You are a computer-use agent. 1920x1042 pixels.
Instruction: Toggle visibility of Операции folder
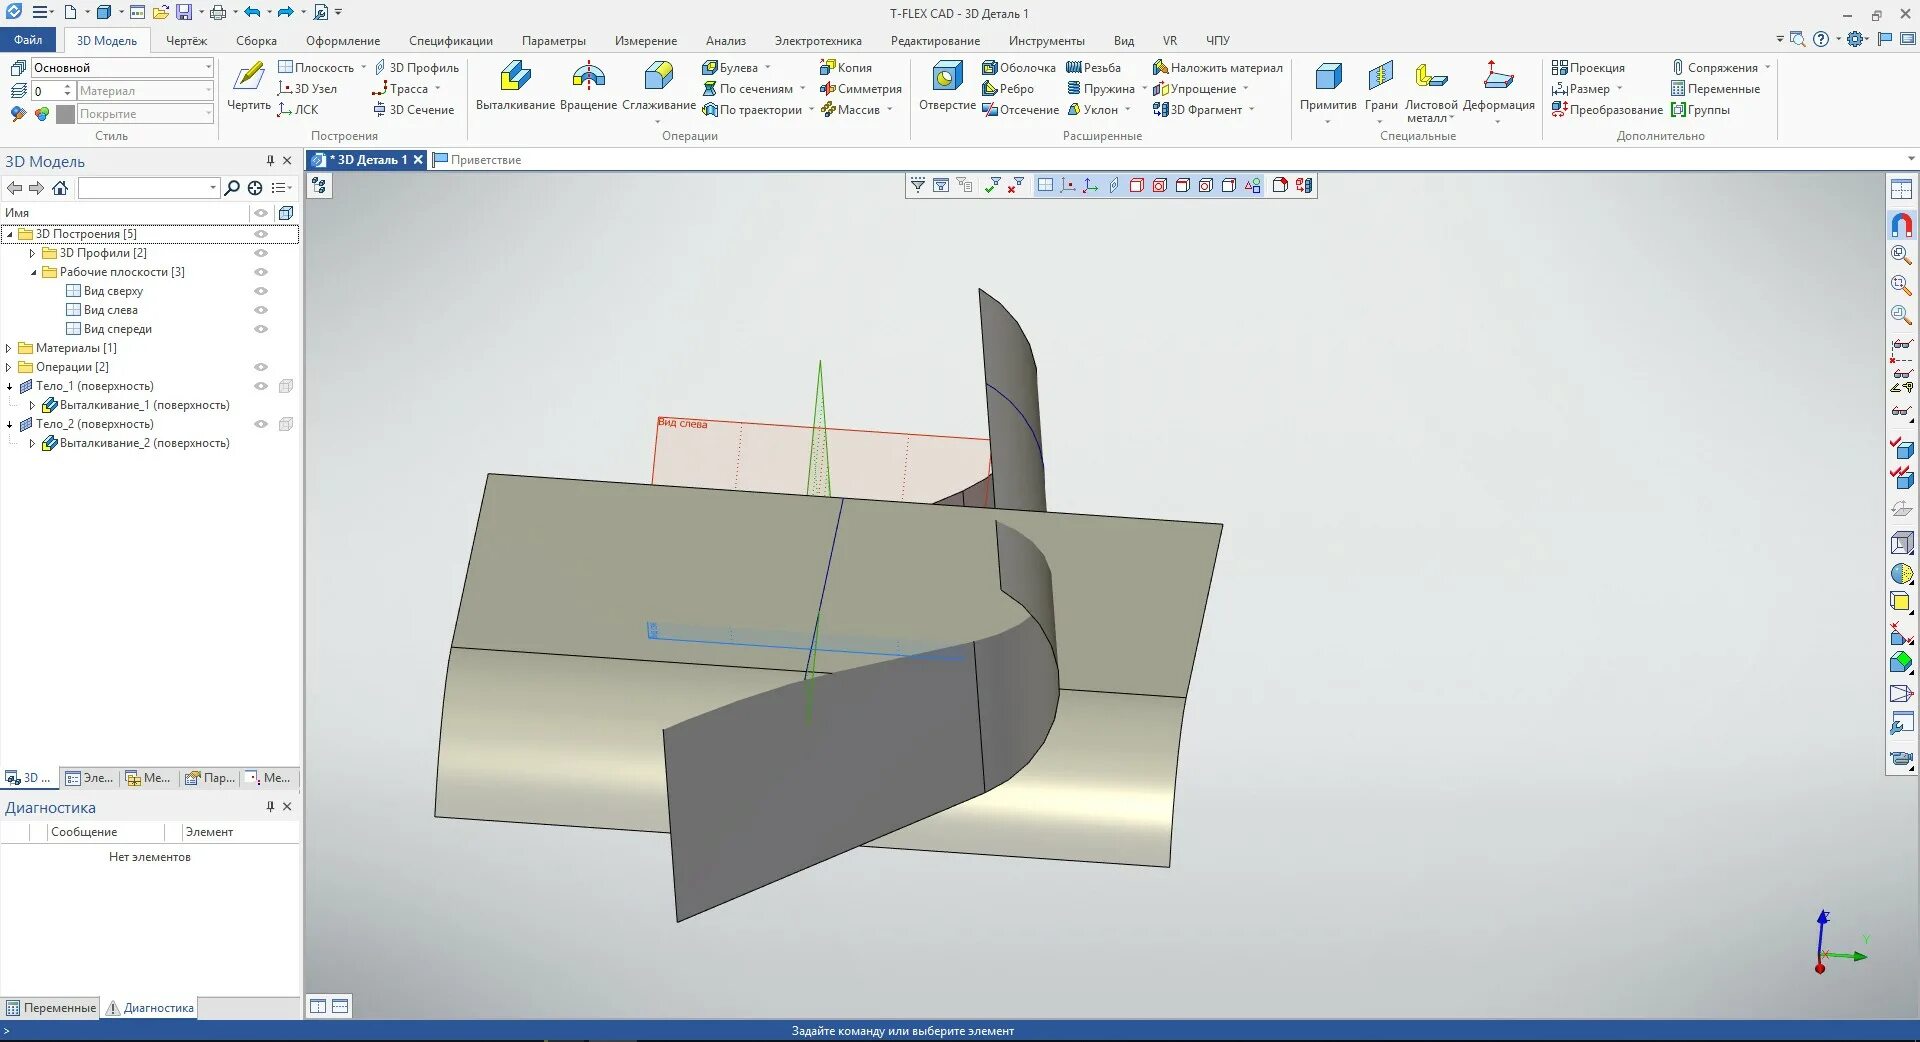coord(261,367)
